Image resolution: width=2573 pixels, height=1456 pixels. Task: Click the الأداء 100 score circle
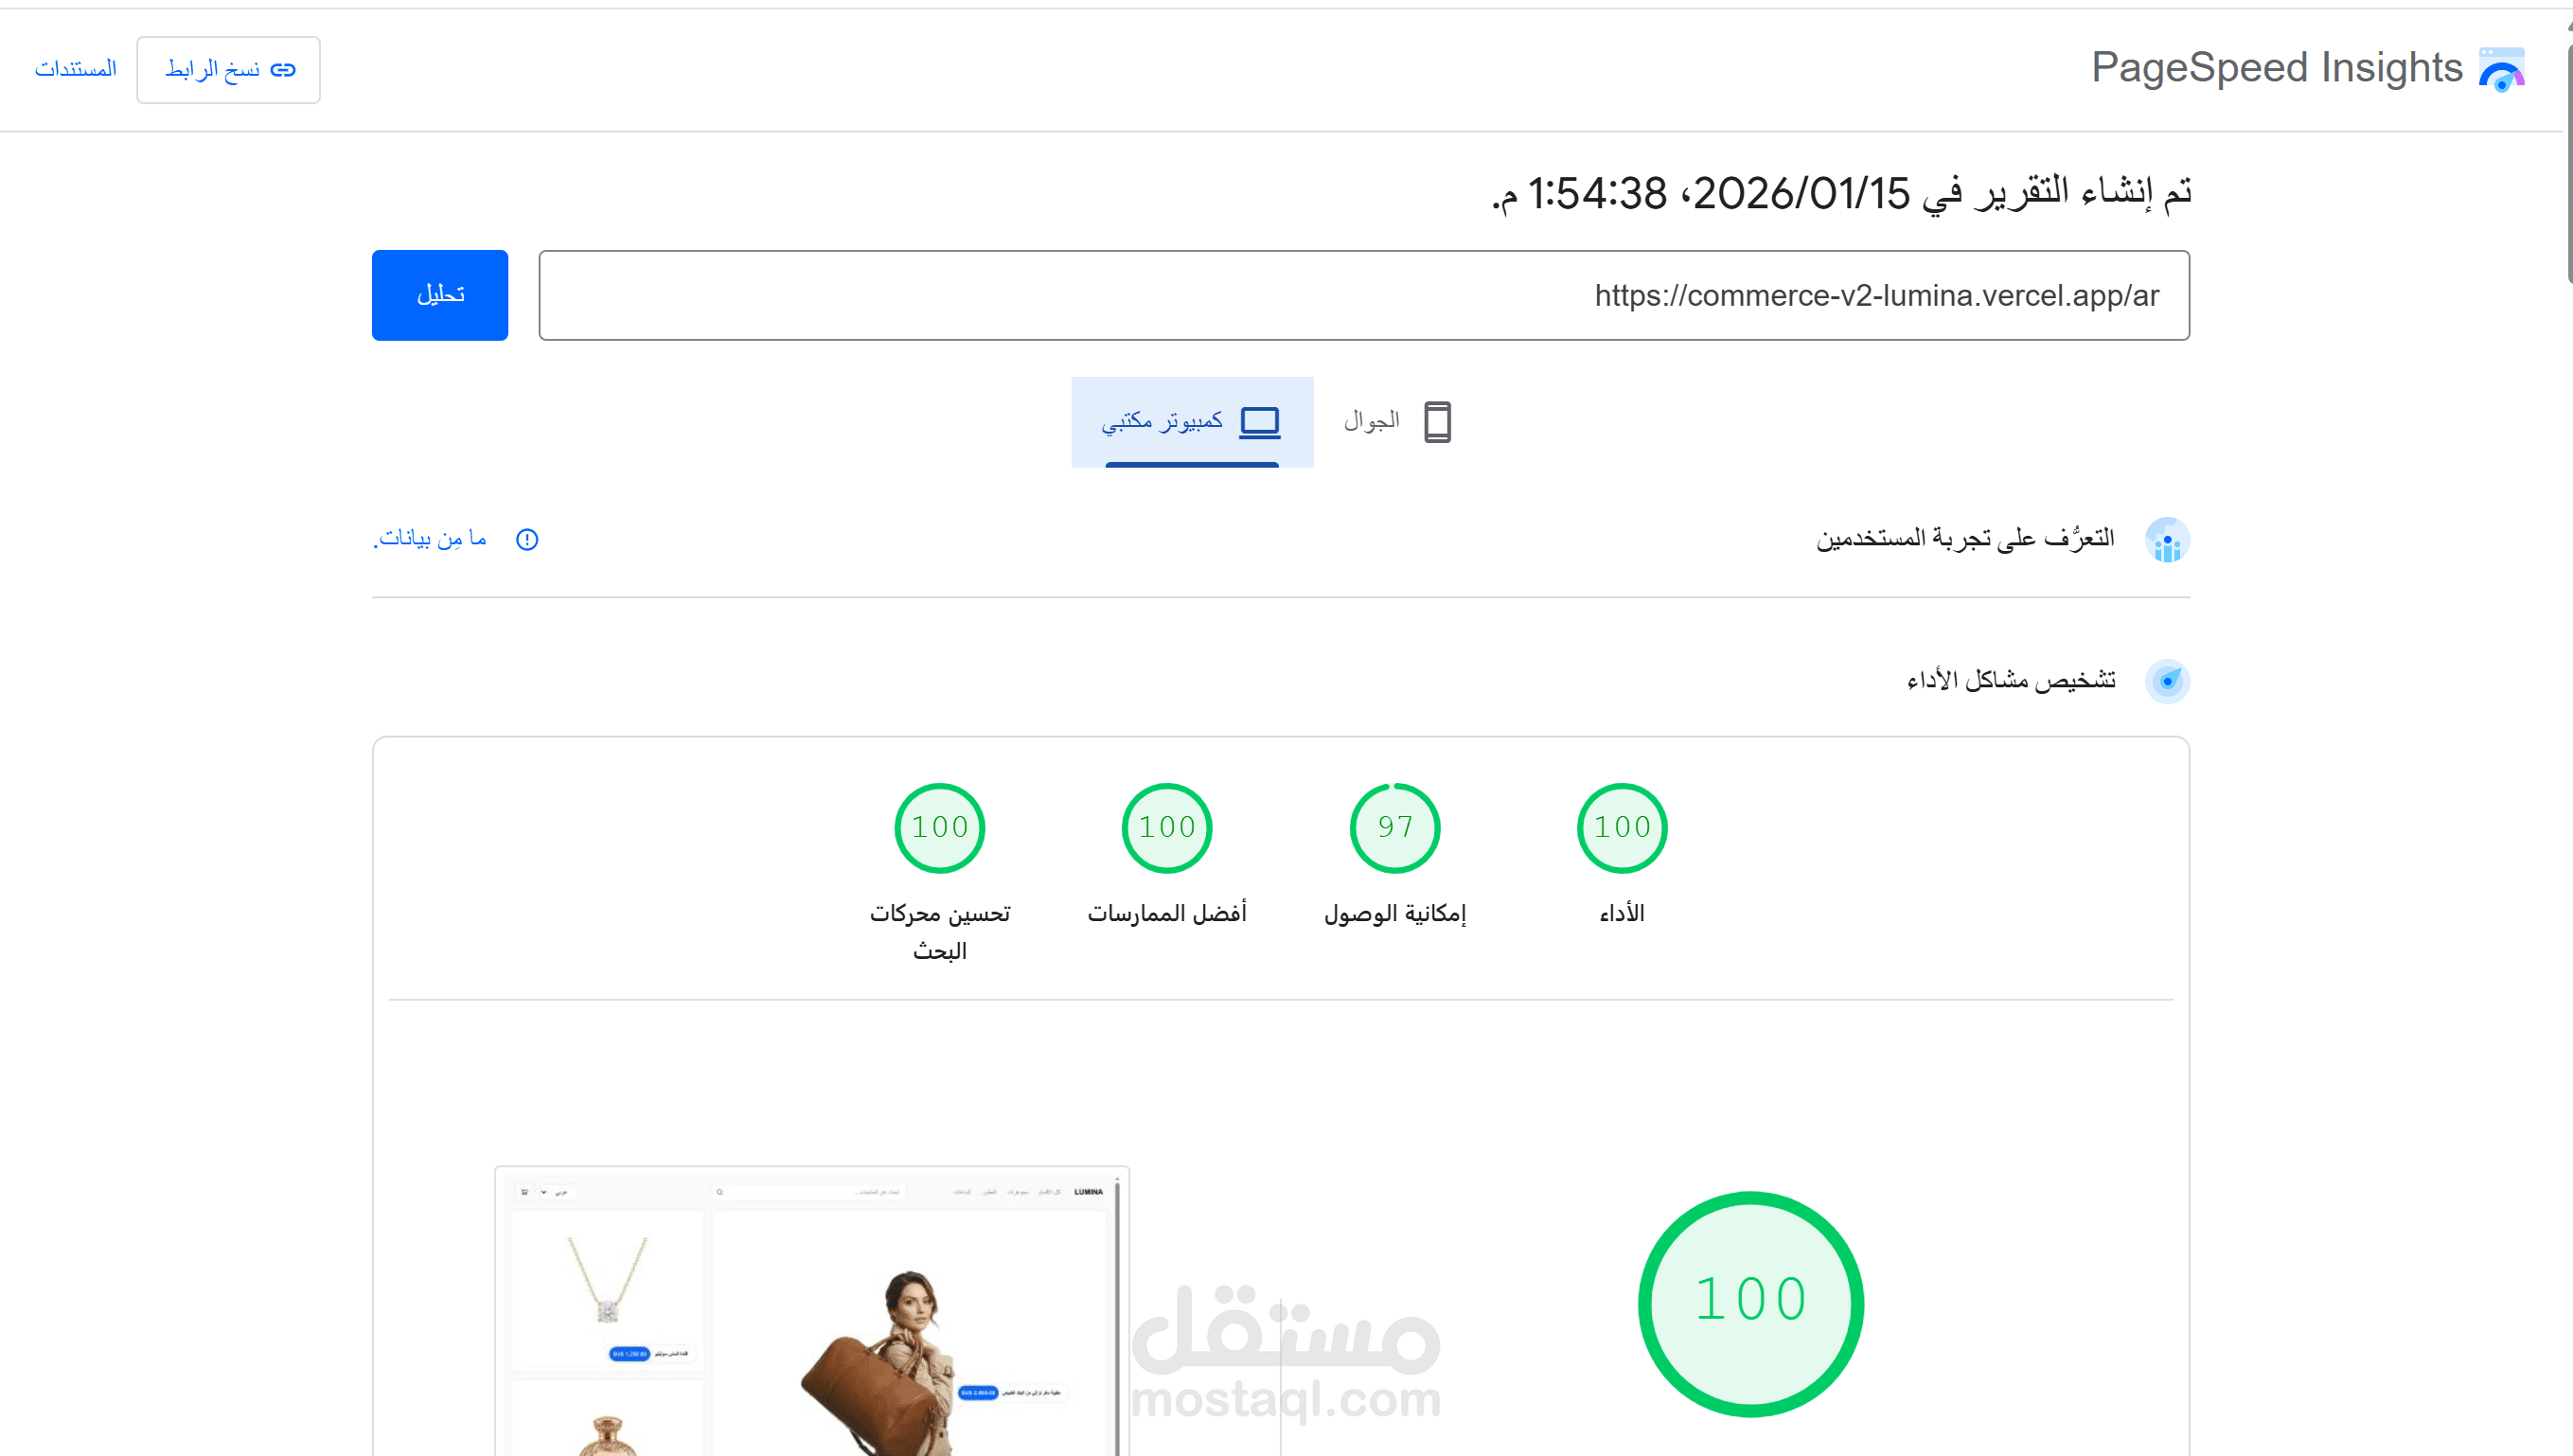(1621, 827)
